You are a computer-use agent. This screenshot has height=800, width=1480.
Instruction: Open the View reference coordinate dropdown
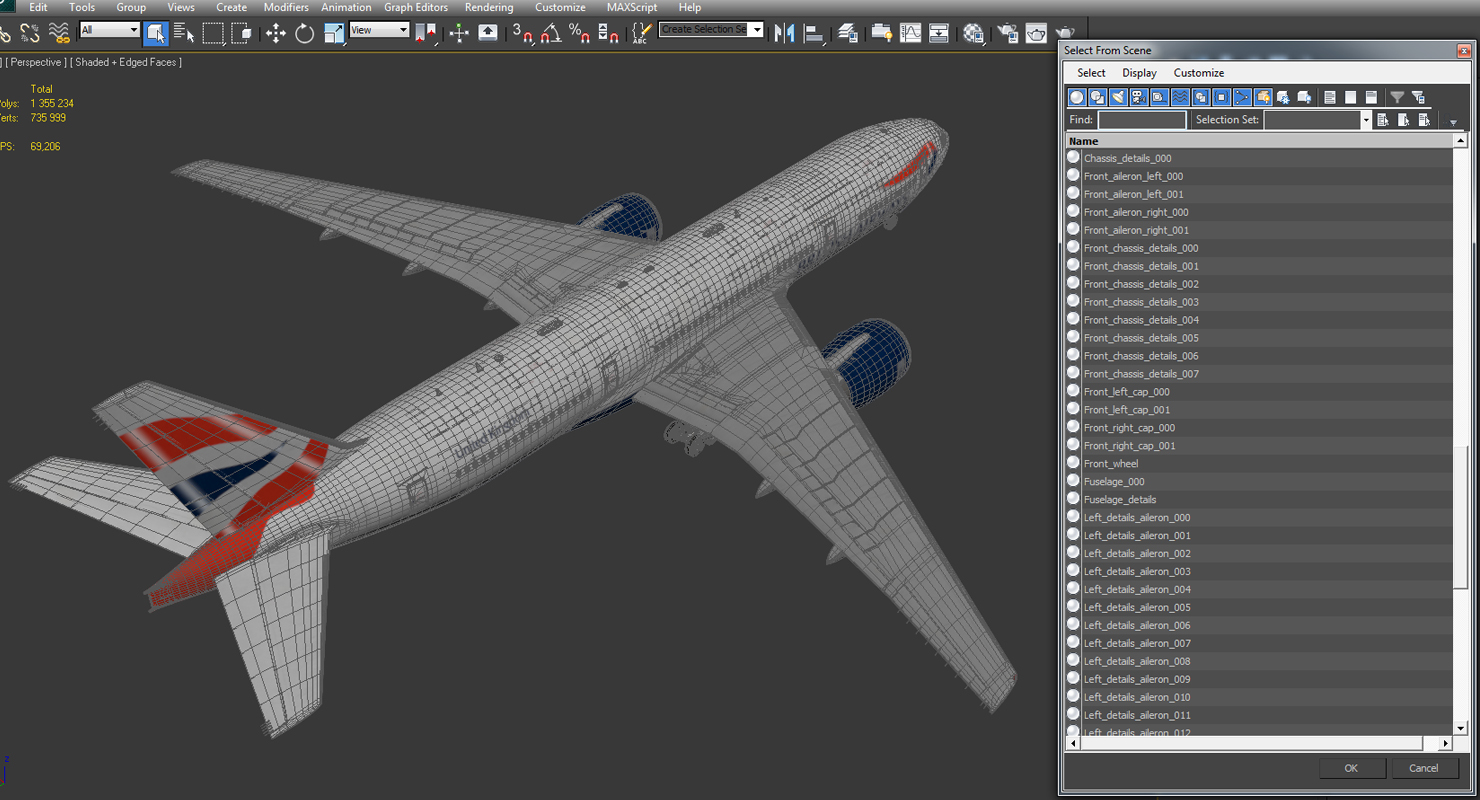point(379,30)
